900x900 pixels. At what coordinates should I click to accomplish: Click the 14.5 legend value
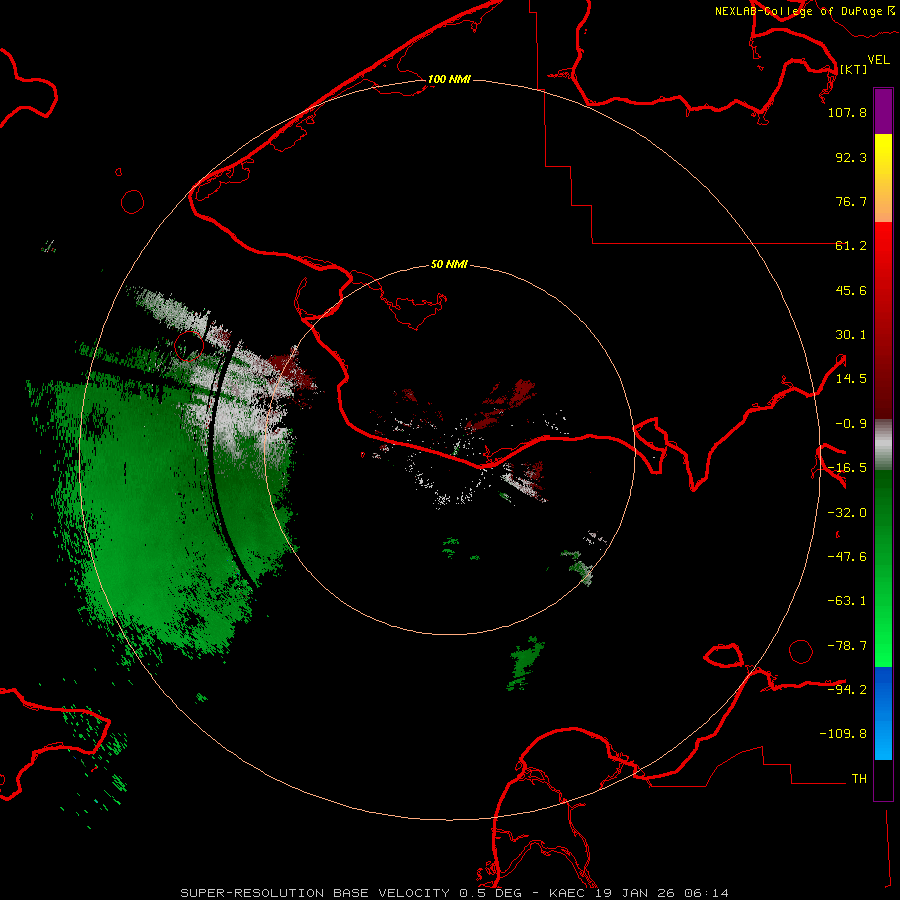pyautogui.click(x=851, y=379)
